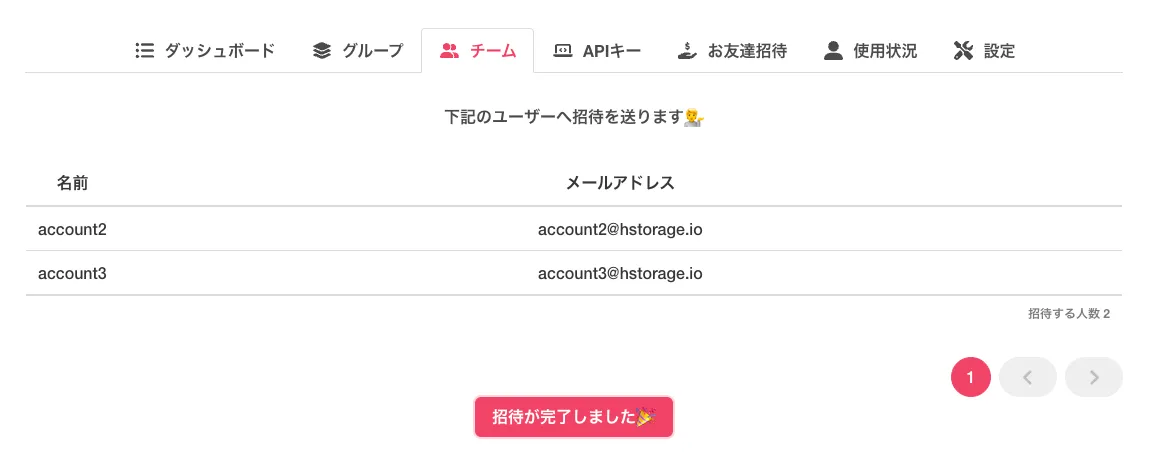This screenshot has height=468, width=1162.
Task: Click the メールアドレス column header
Action: click(x=620, y=183)
